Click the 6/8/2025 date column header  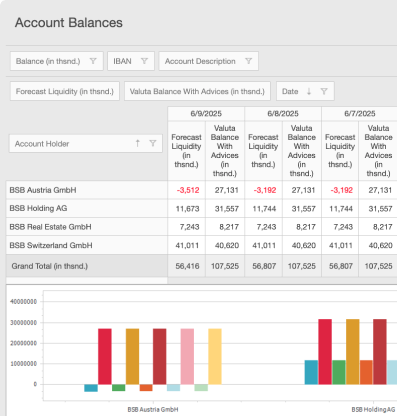point(283,114)
